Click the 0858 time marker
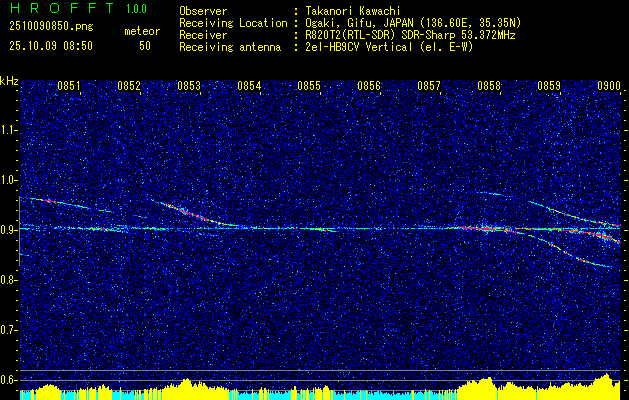Image resolution: width=629 pixels, height=400 pixels. click(x=489, y=86)
